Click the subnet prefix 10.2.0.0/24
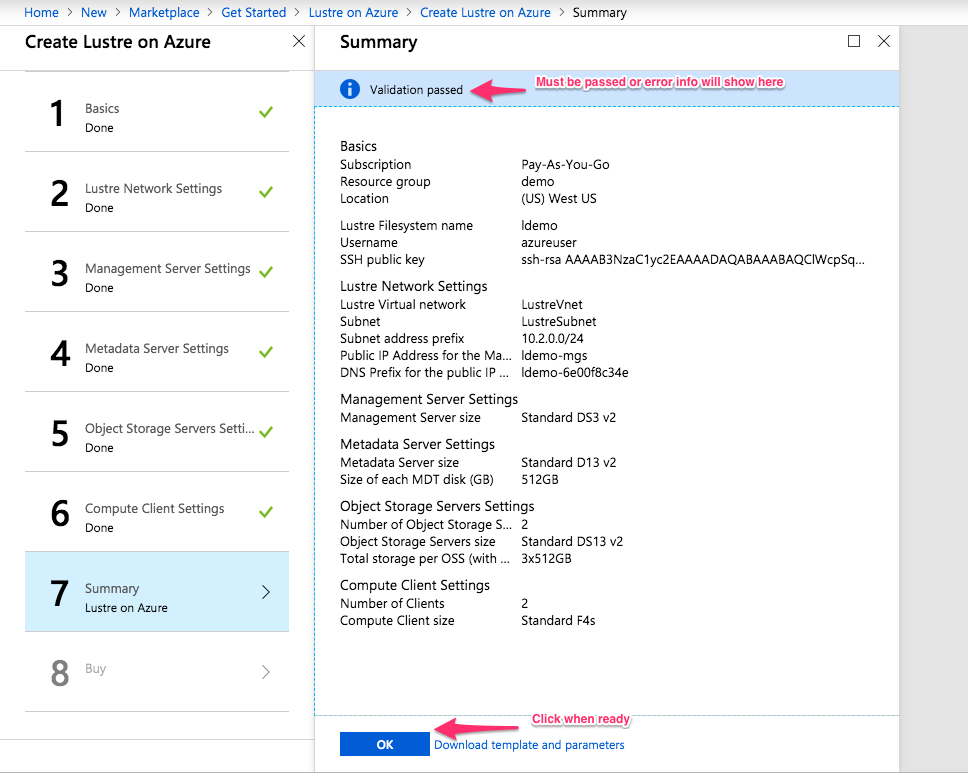968x773 pixels. 553,338
